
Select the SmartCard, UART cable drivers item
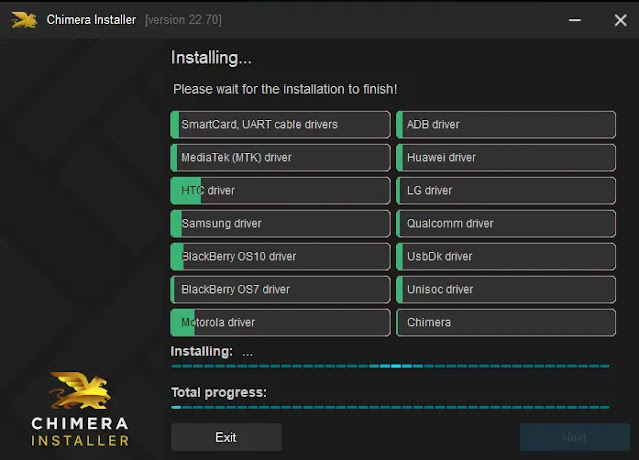280,125
